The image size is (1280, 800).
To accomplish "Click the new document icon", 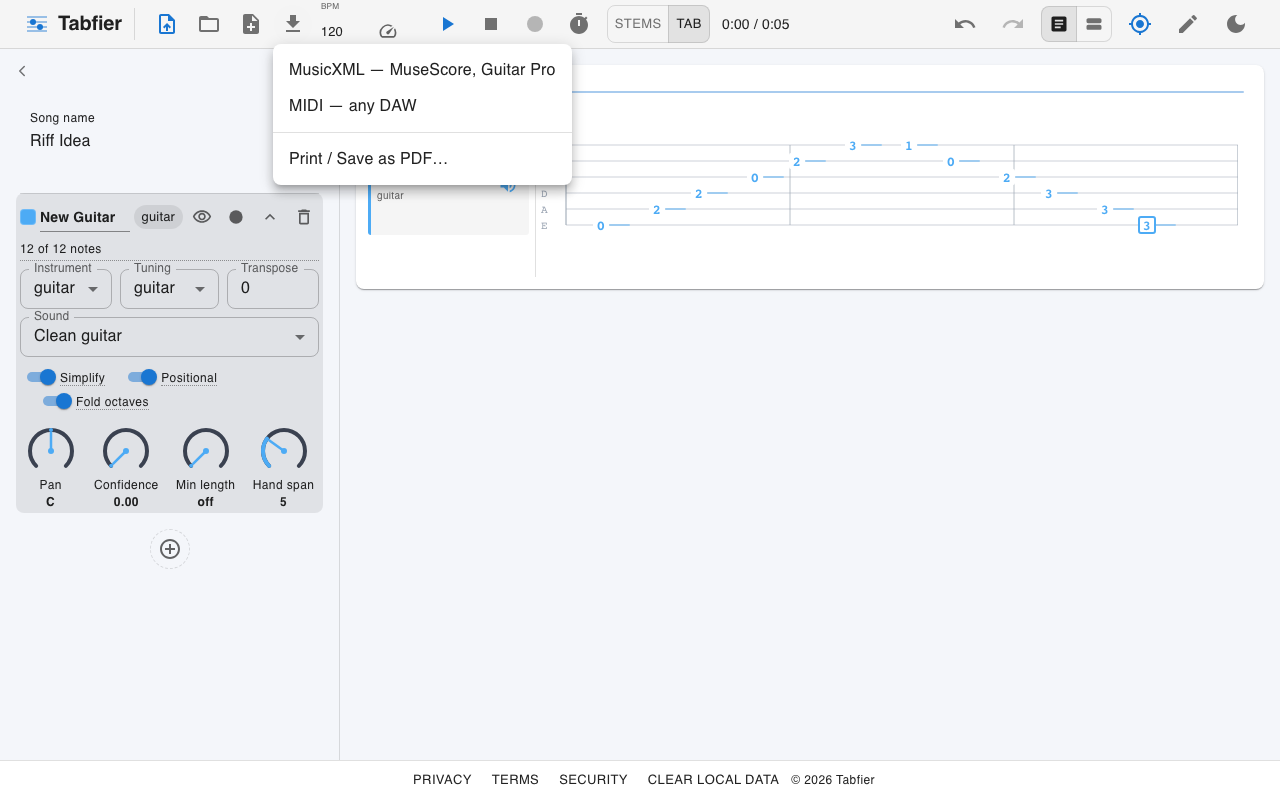I will click(251, 24).
